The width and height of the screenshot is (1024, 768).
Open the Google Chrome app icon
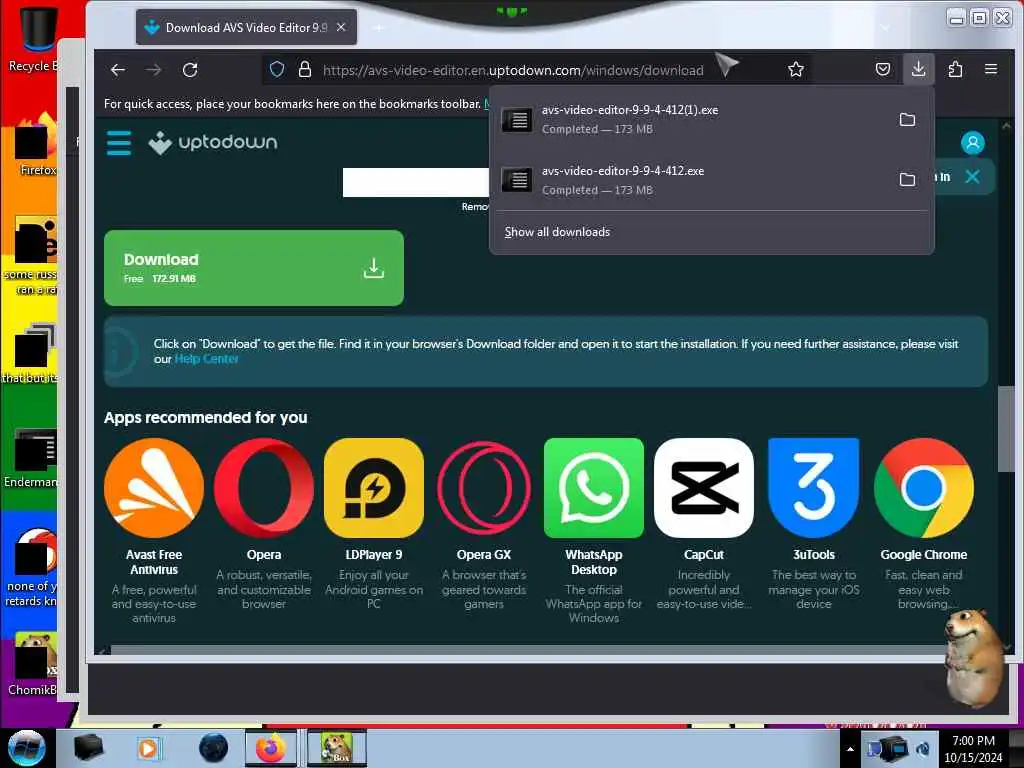tap(923, 488)
